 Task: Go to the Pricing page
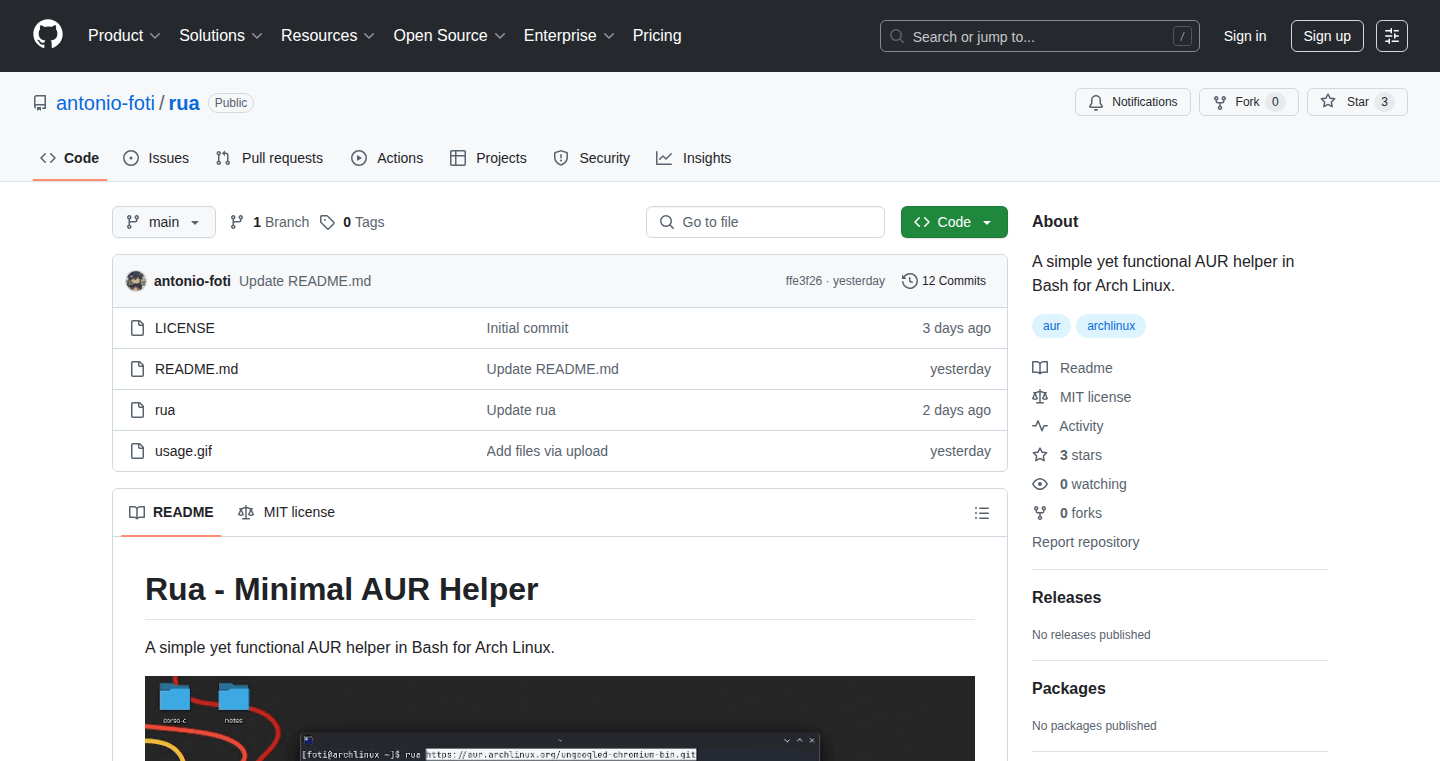pyautogui.click(x=657, y=36)
